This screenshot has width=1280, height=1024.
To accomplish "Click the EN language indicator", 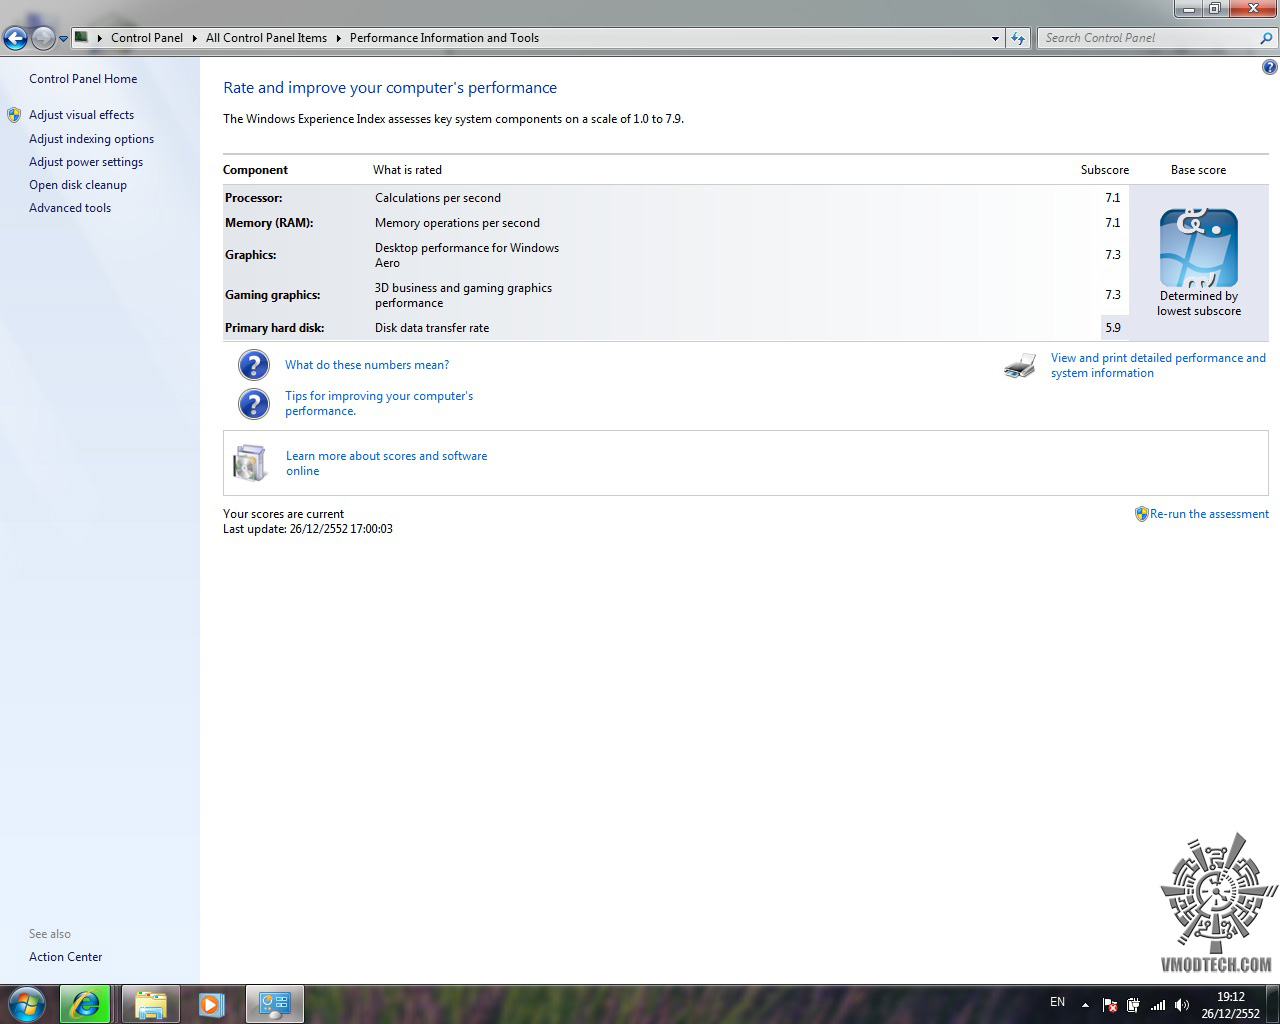I will (1058, 1002).
